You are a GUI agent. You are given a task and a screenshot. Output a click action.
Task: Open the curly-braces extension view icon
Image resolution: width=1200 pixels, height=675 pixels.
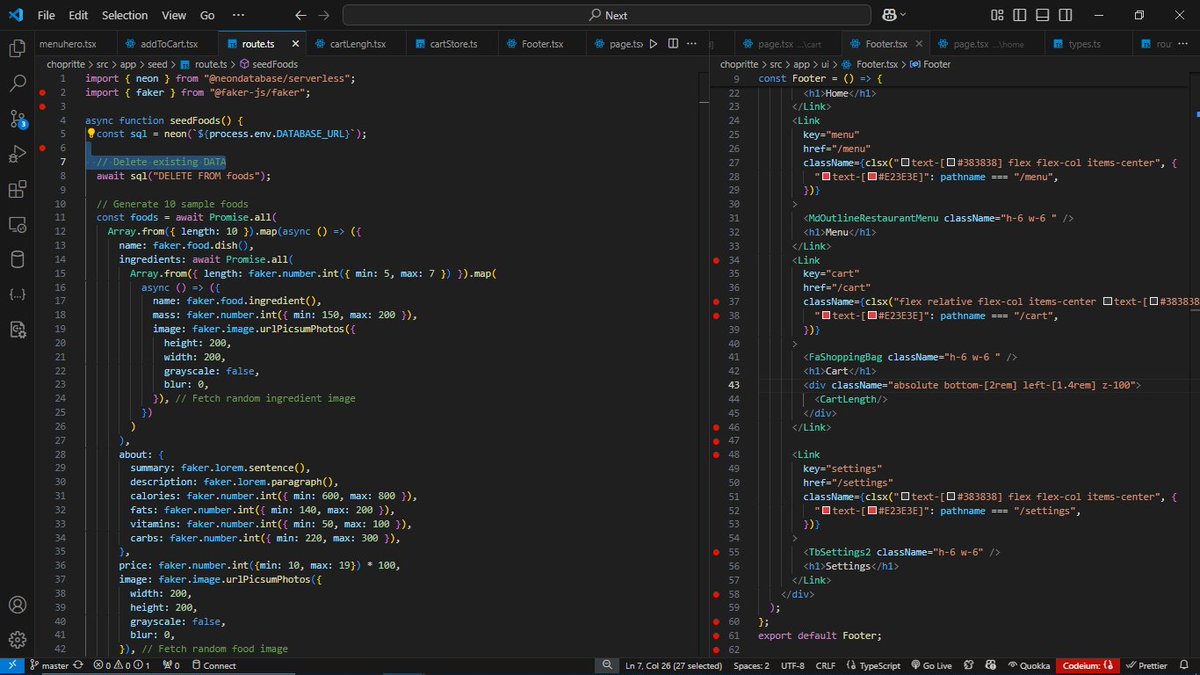click(16, 294)
